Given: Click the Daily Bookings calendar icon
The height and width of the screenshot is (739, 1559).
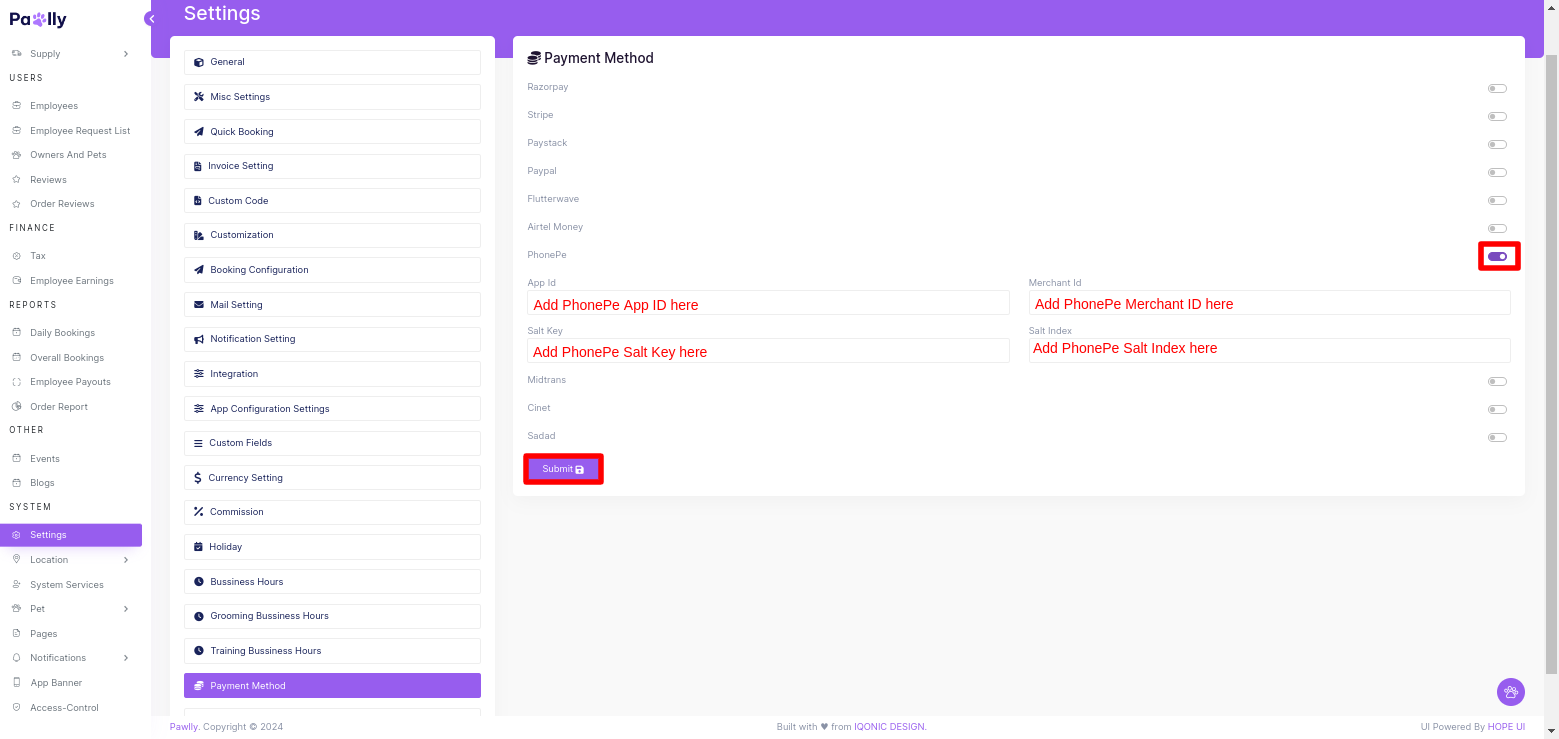Looking at the screenshot, I should [17, 333].
